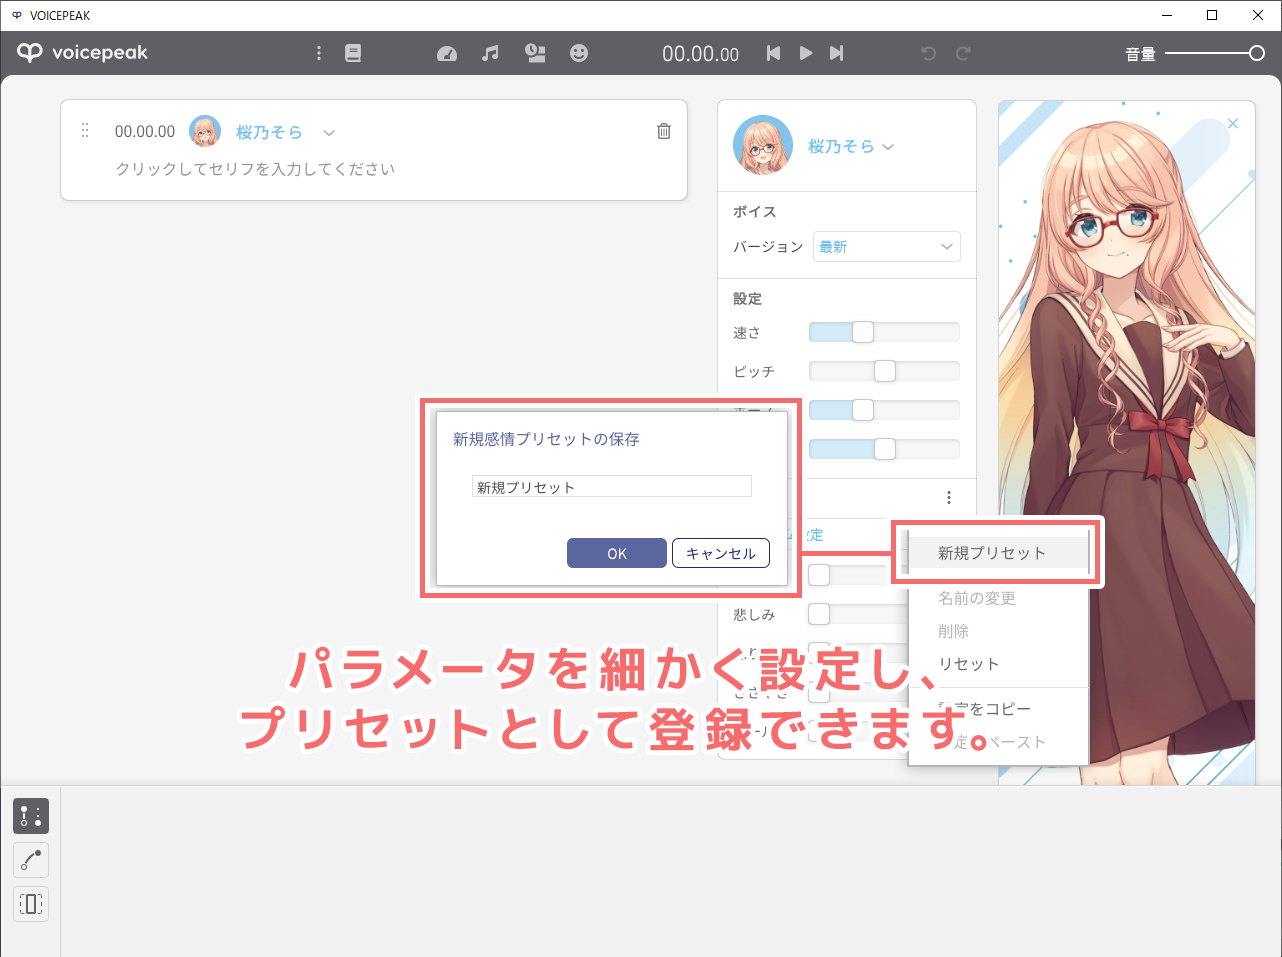Open the dictionary book icon
The image size is (1282, 957).
pos(353,53)
